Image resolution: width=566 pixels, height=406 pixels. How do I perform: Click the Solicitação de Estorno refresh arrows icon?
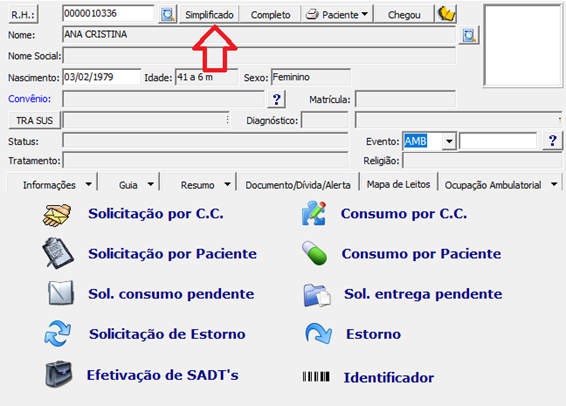click(x=57, y=333)
